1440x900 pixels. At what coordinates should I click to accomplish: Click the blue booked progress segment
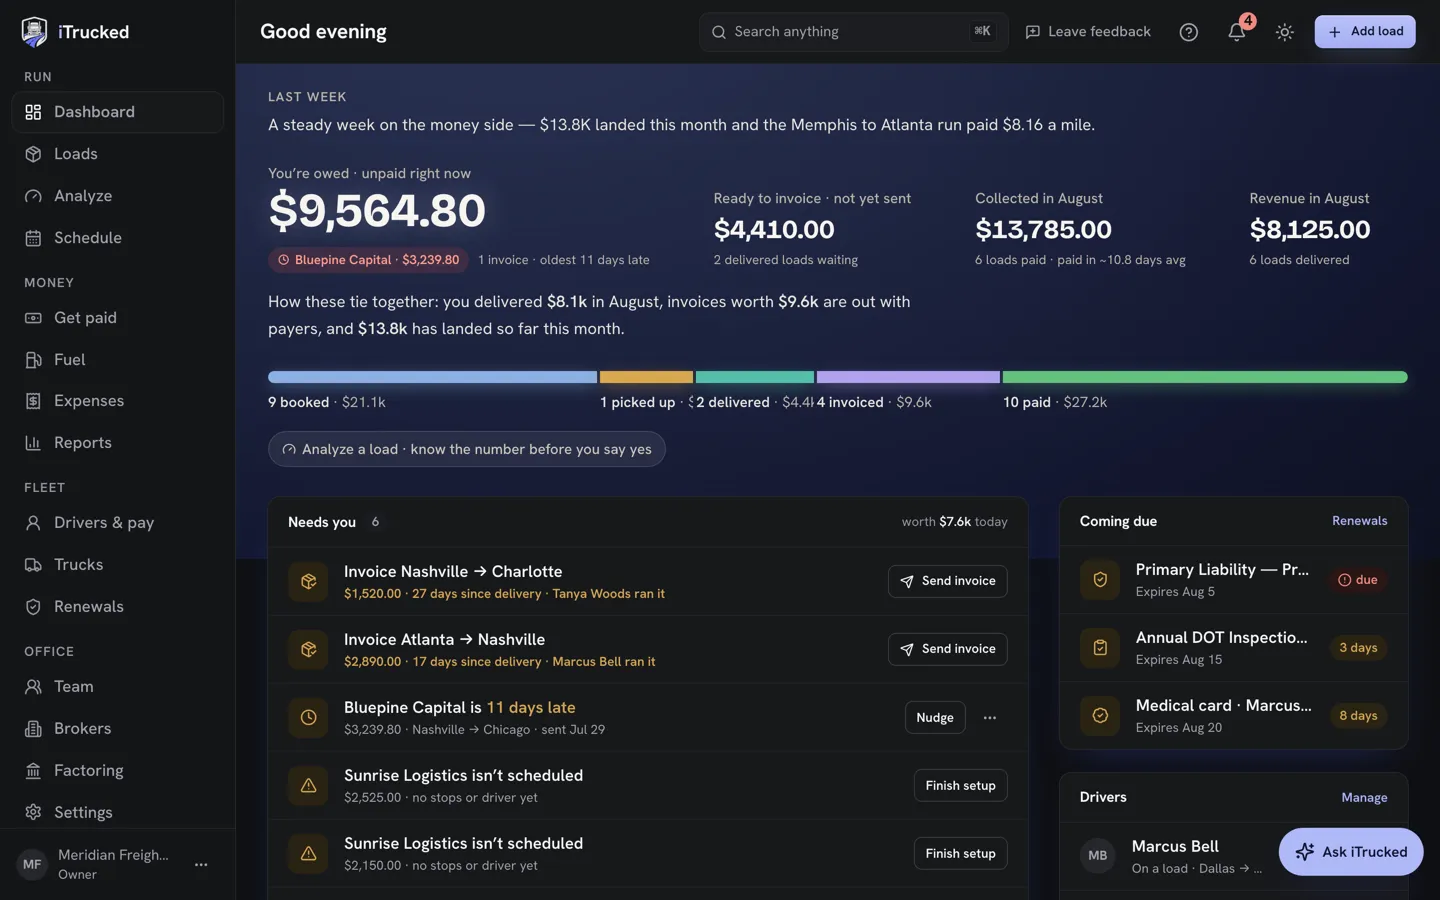(x=432, y=377)
